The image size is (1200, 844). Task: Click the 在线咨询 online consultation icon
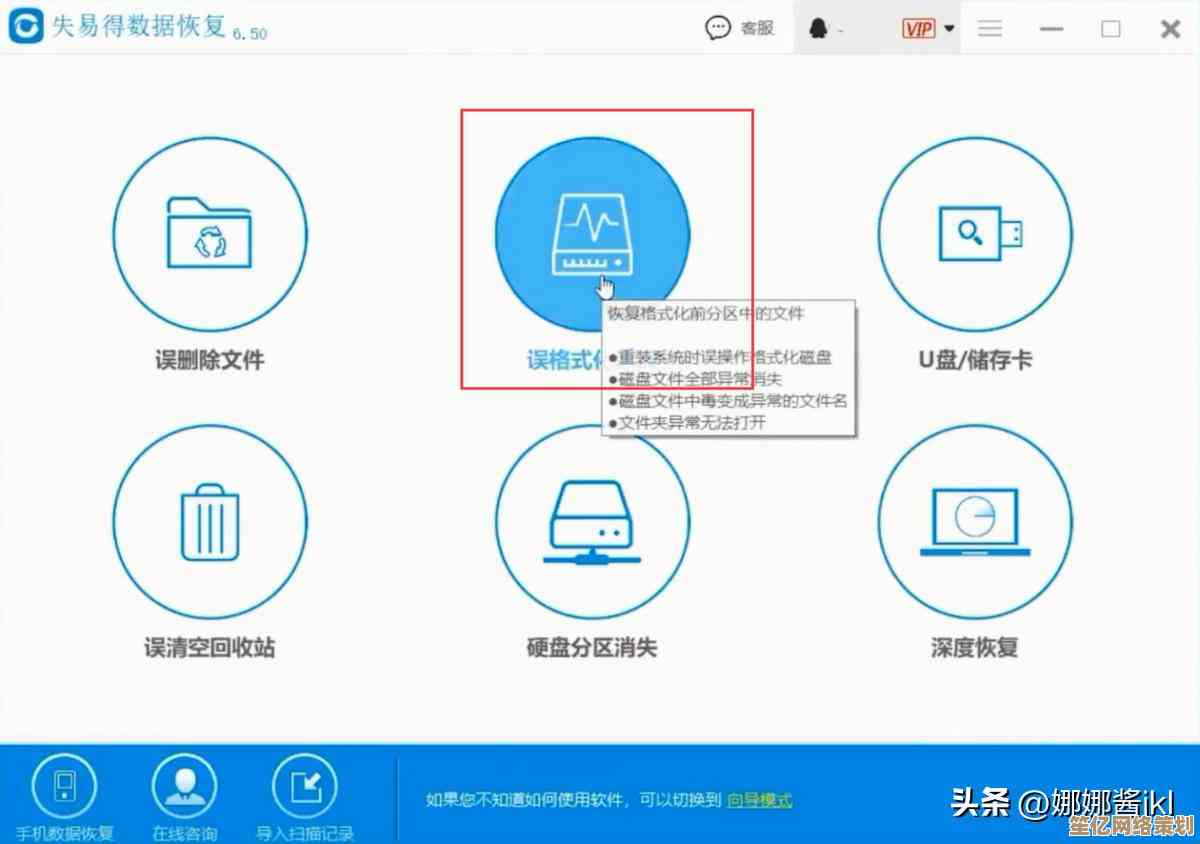coord(184,787)
